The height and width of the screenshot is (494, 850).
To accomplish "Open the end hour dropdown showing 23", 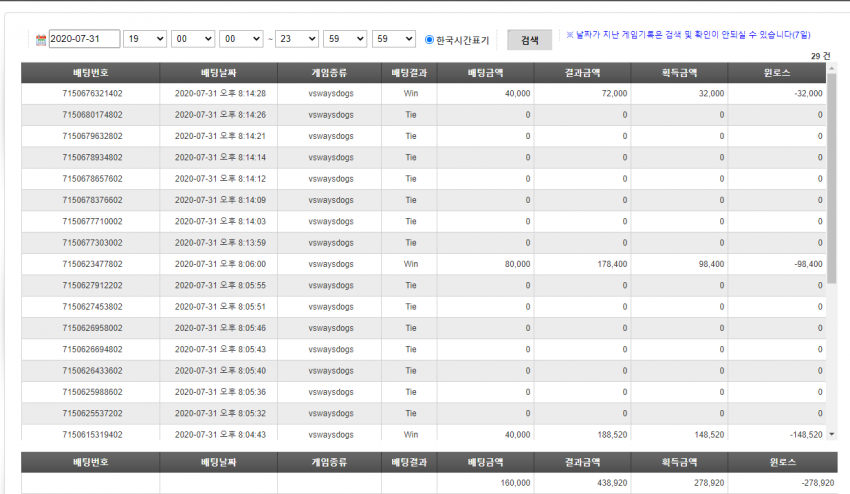I will 297,39.
